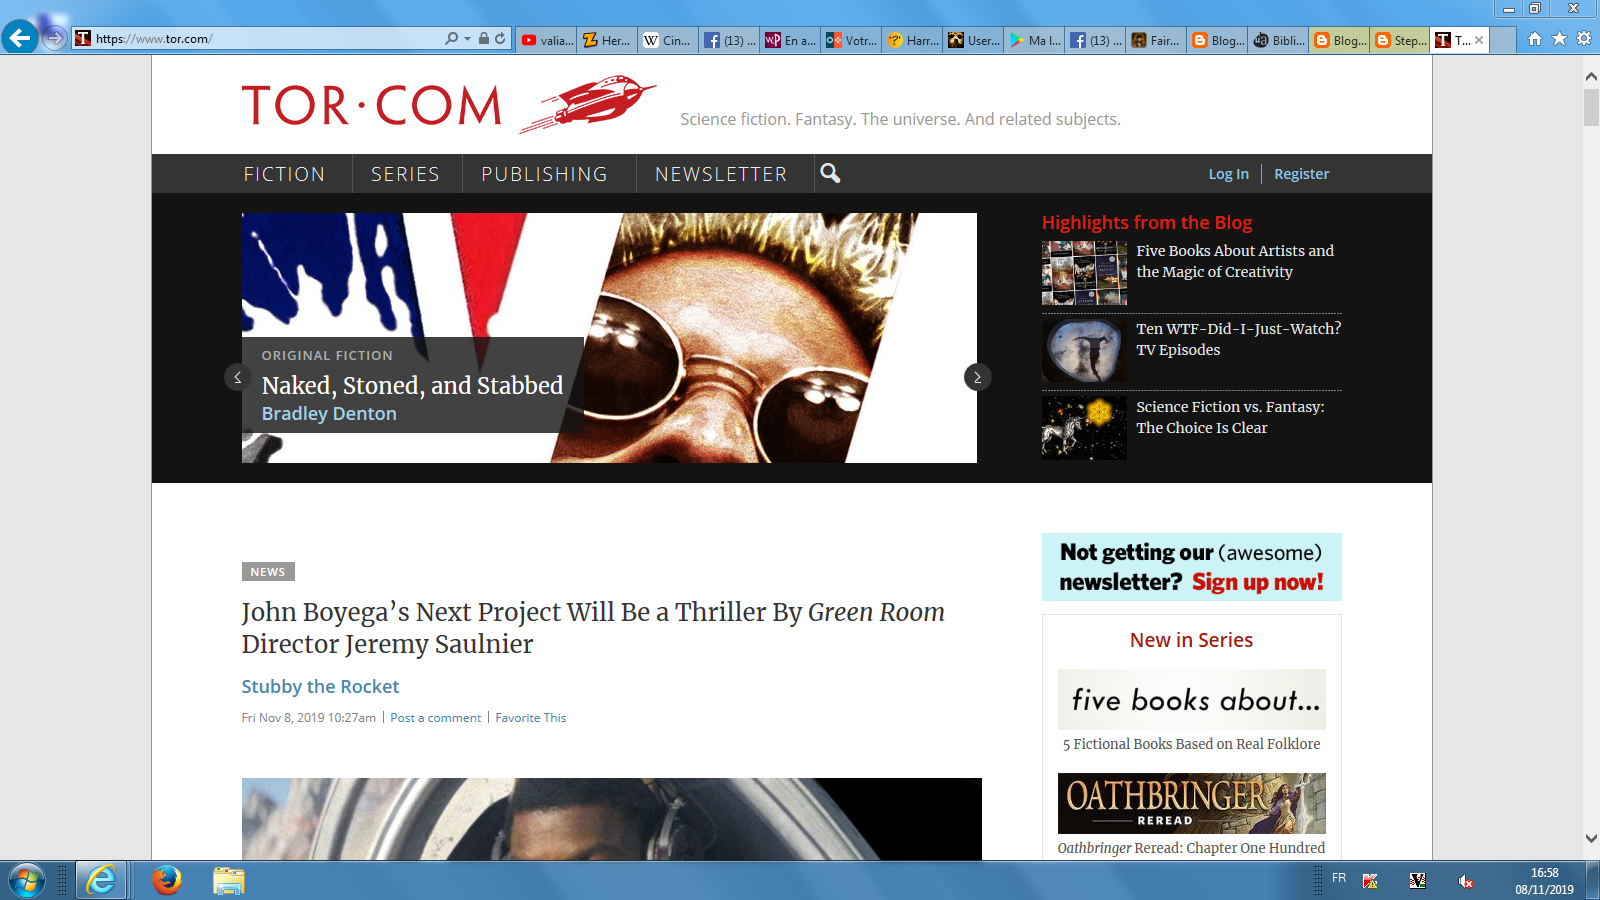Switch to the 'User...' tab

973,40
